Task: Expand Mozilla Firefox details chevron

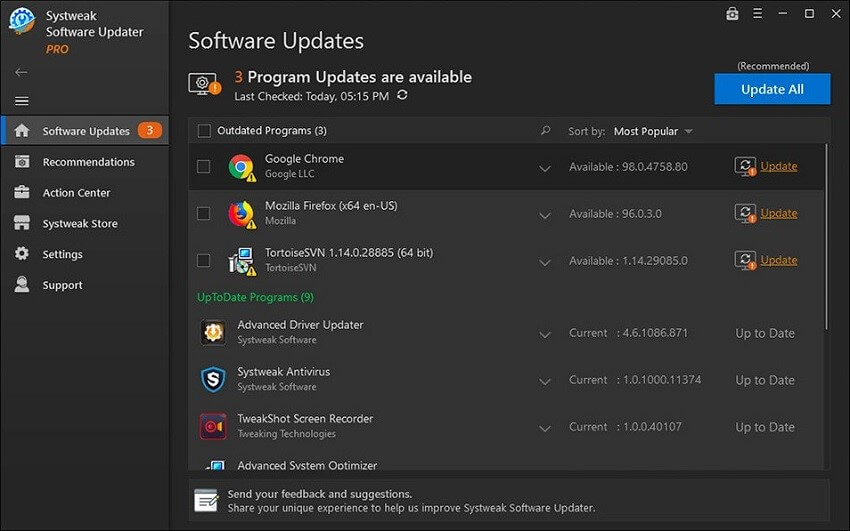Action: point(545,216)
